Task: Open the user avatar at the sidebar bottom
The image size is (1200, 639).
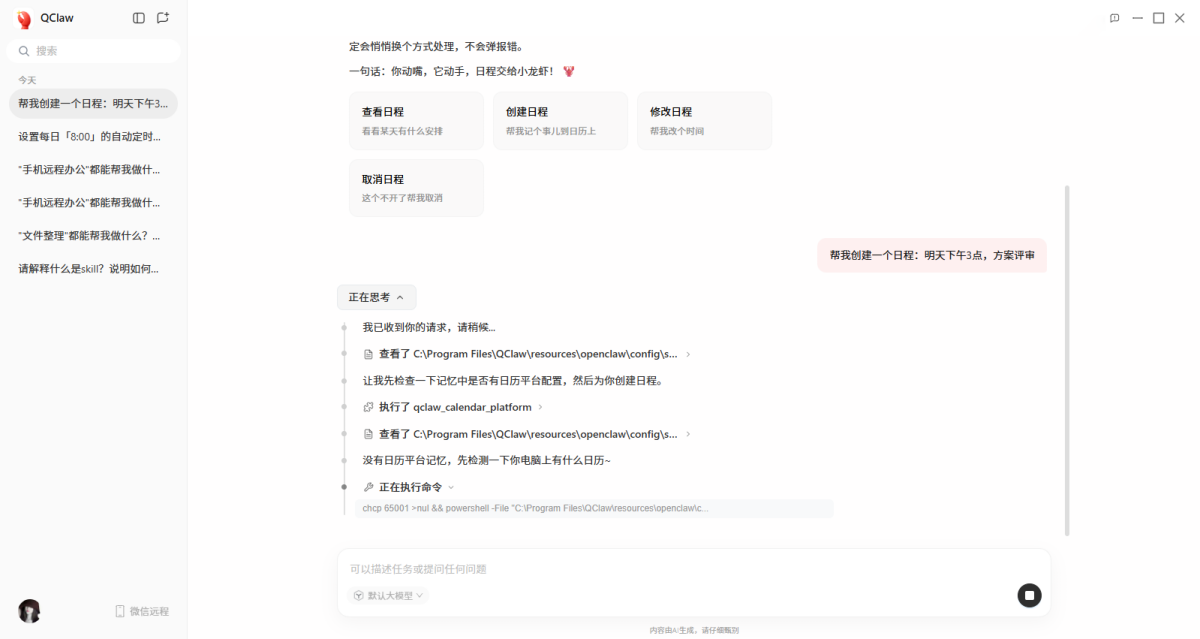Action: [x=29, y=611]
